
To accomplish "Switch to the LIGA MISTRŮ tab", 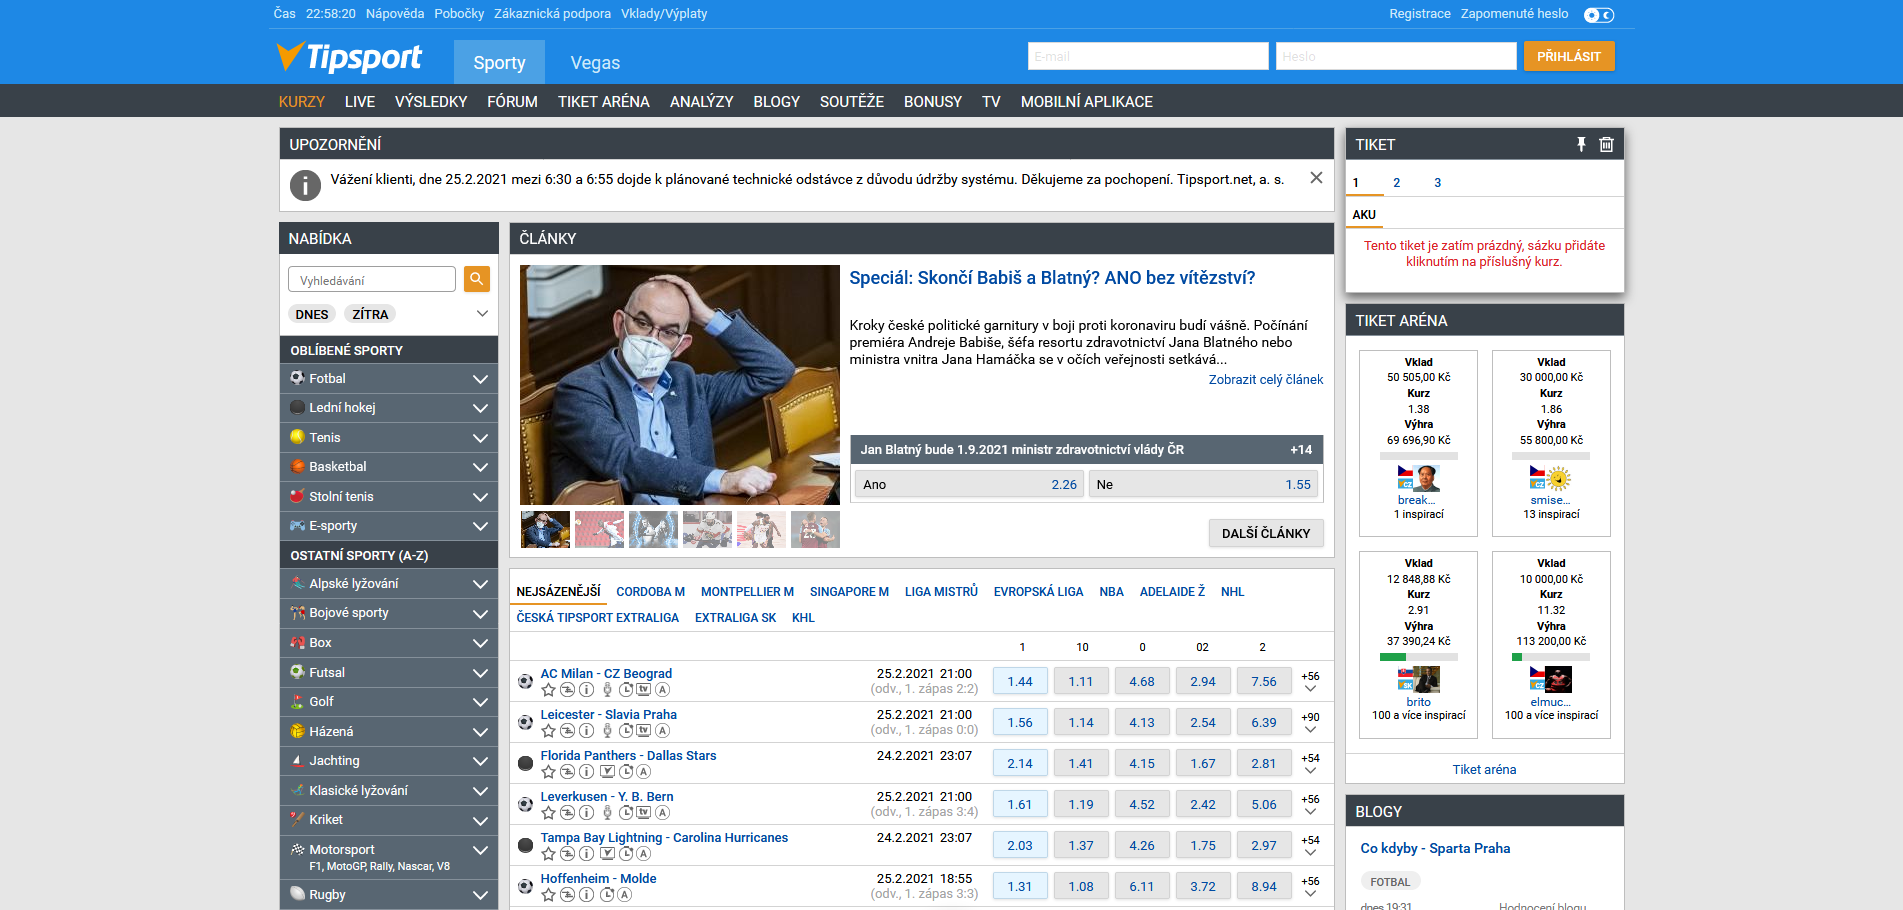I will (941, 592).
